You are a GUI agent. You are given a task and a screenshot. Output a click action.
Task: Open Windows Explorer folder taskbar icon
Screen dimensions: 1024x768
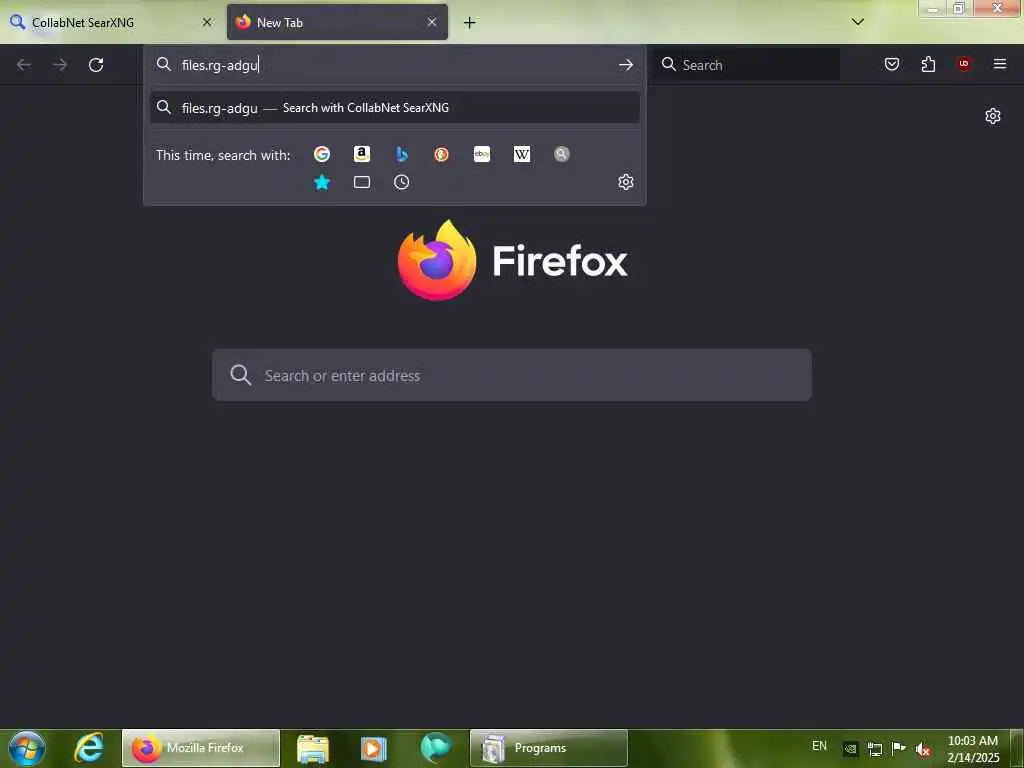coord(313,748)
